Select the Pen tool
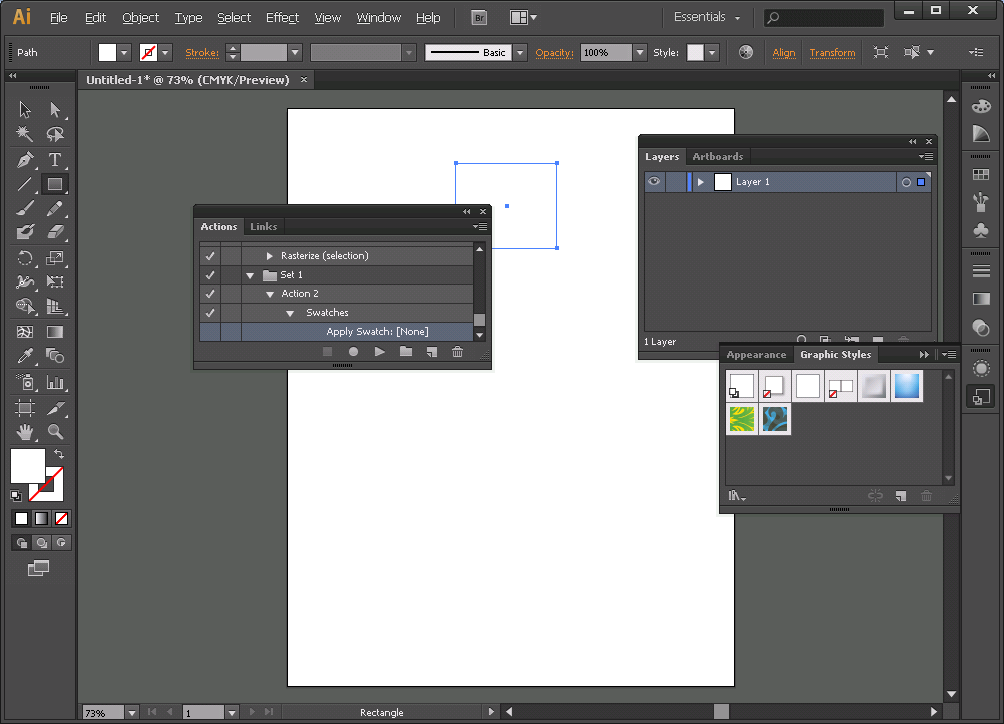This screenshot has width=1004, height=724. (x=25, y=160)
